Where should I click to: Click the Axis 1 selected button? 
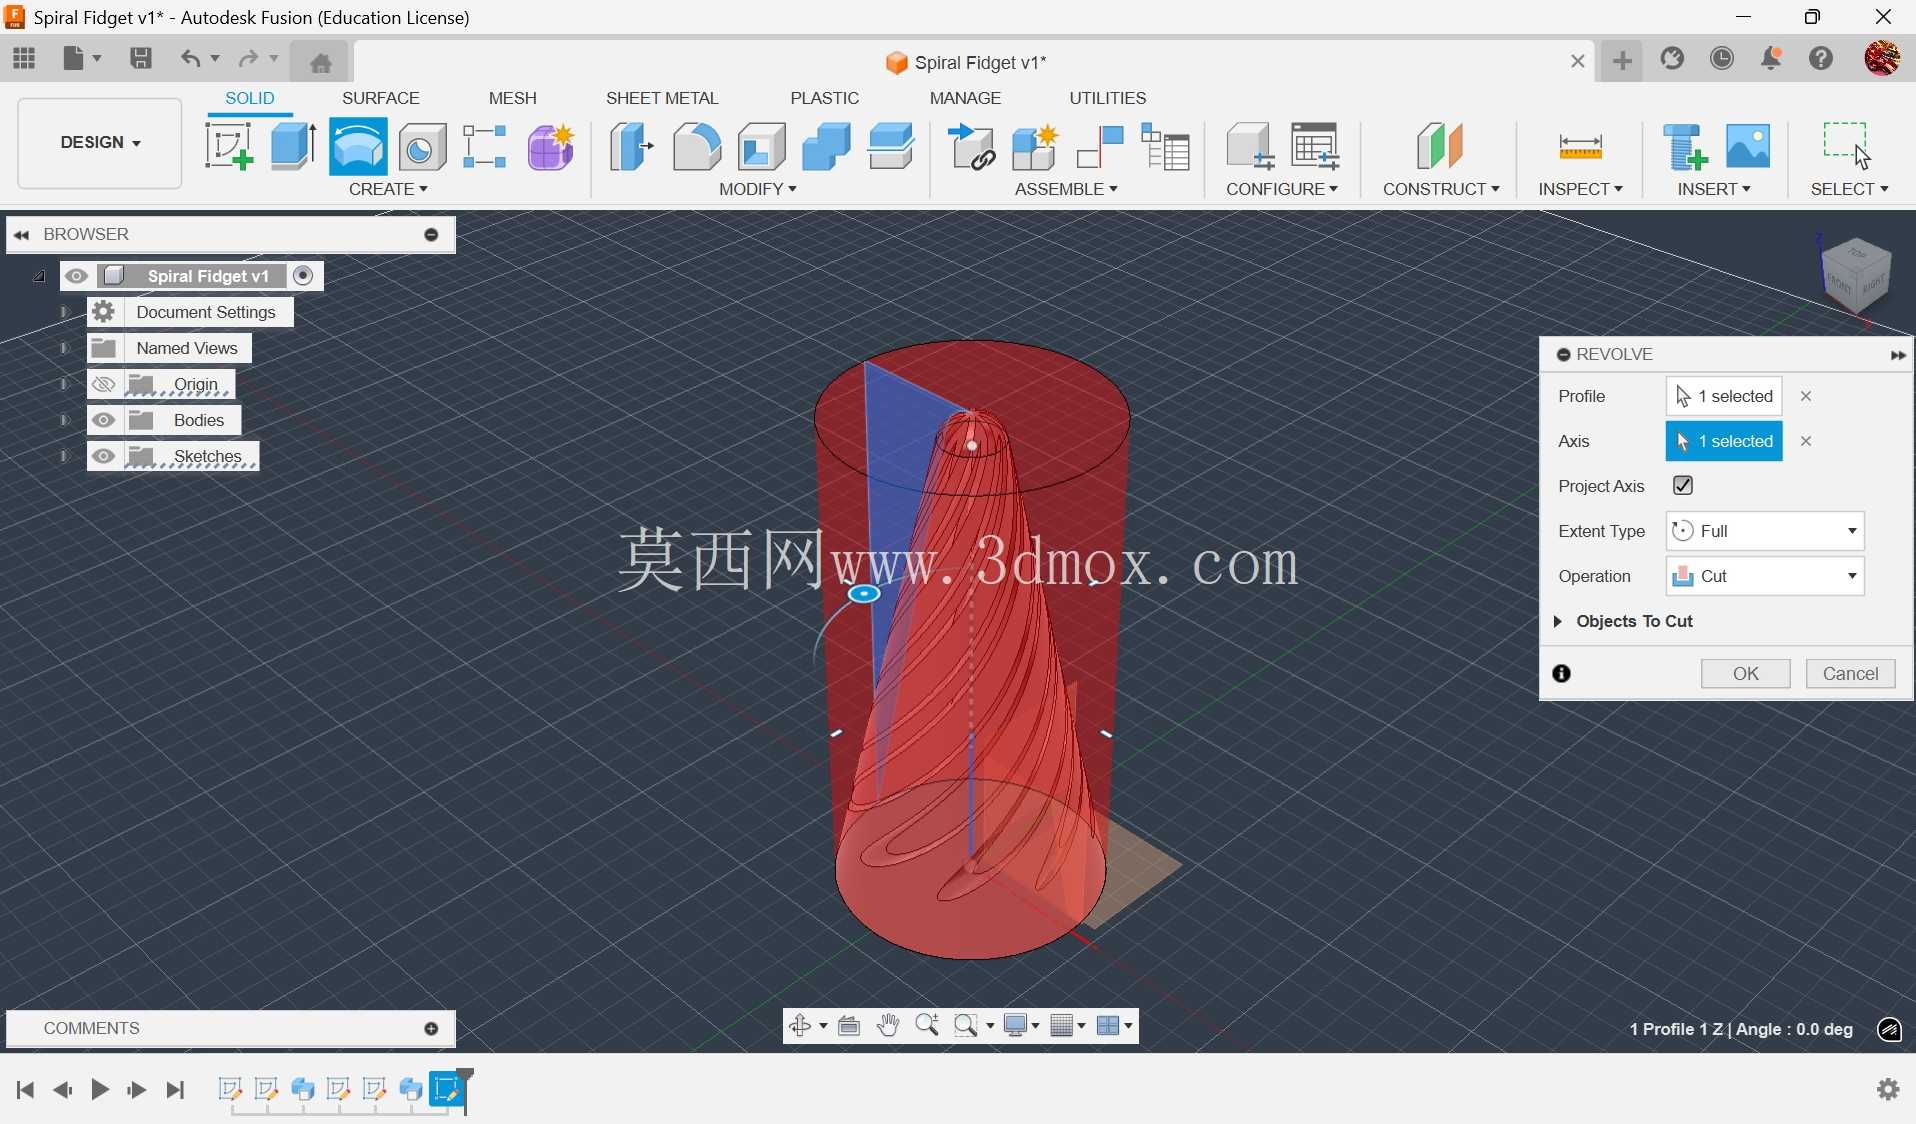[1724, 441]
